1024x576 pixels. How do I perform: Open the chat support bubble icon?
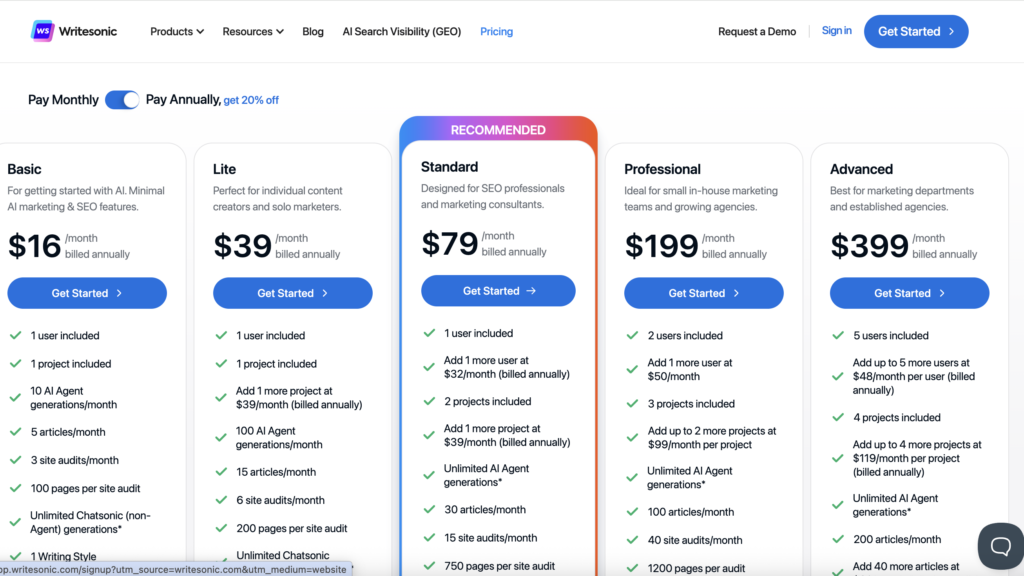pos(1000,546)
